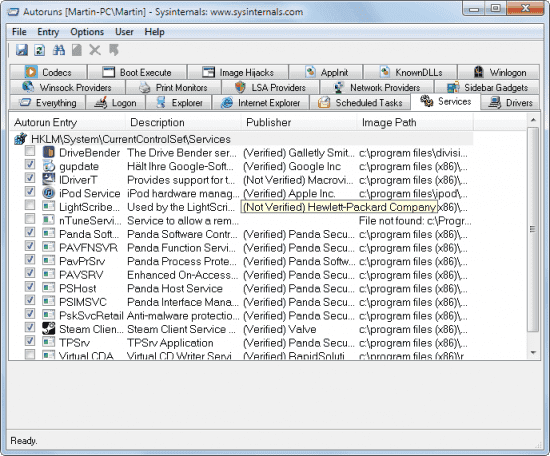Select the LSA Providers tab
This screenshot has width=550, height=456.
tap(270, 87)
